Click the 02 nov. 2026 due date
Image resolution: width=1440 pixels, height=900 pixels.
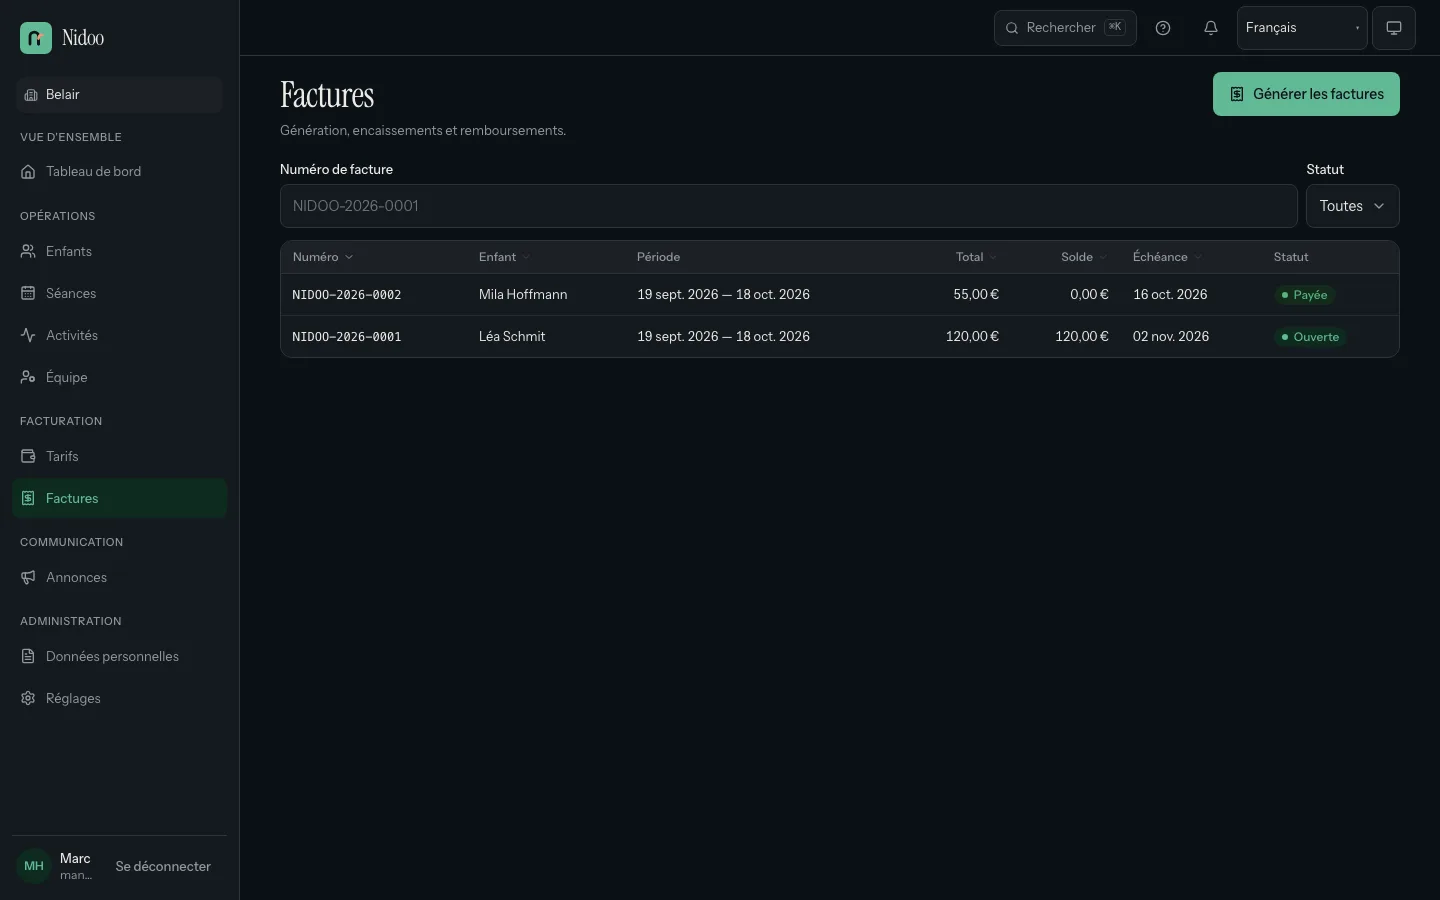point(1171,337)
